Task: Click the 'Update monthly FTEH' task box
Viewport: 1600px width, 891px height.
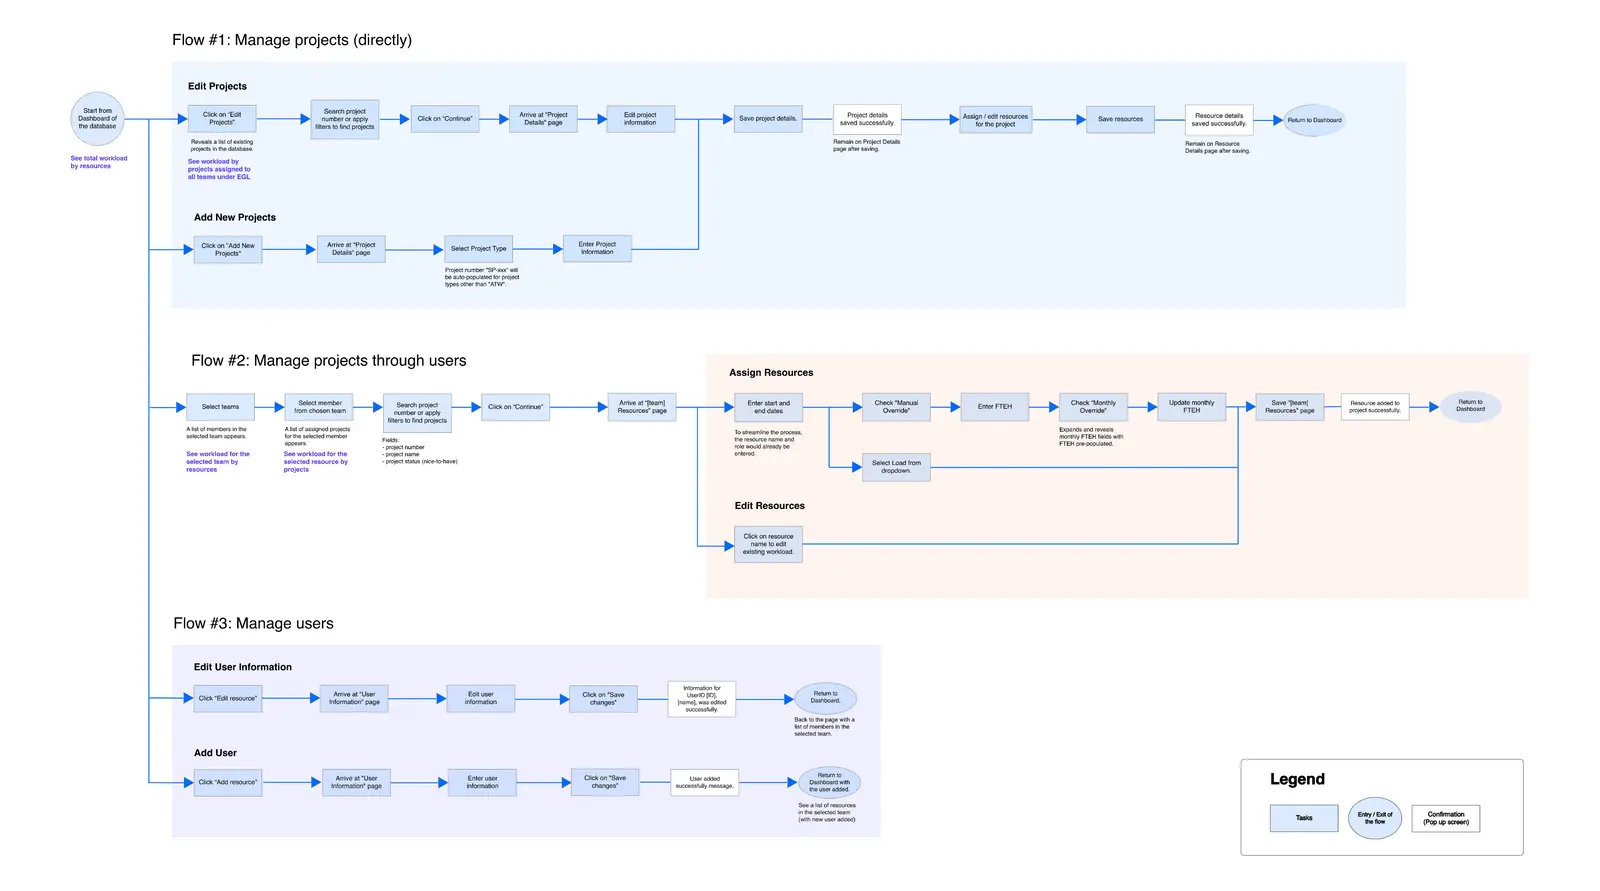Action: [x=1192, y=407]
